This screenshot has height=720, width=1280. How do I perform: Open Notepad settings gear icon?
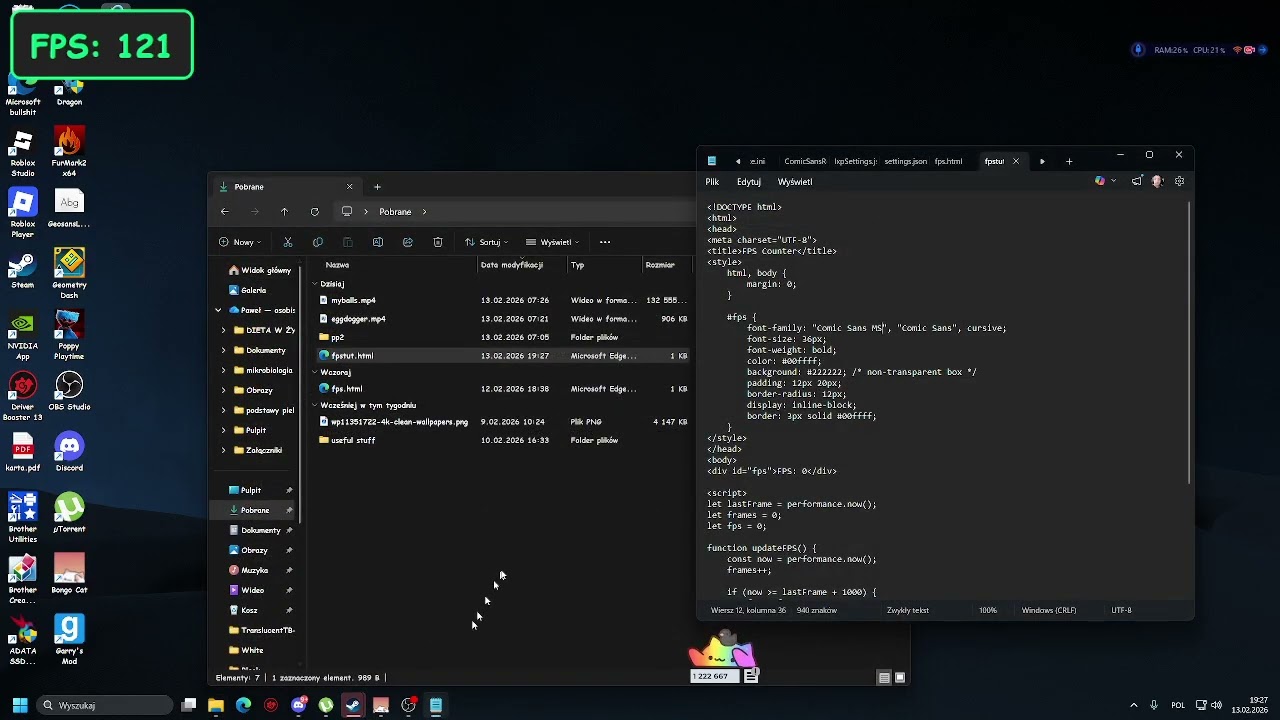1179,182
